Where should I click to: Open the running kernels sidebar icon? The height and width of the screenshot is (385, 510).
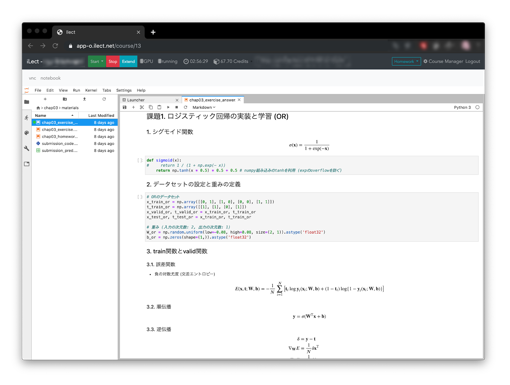click(x=27, y=118)
